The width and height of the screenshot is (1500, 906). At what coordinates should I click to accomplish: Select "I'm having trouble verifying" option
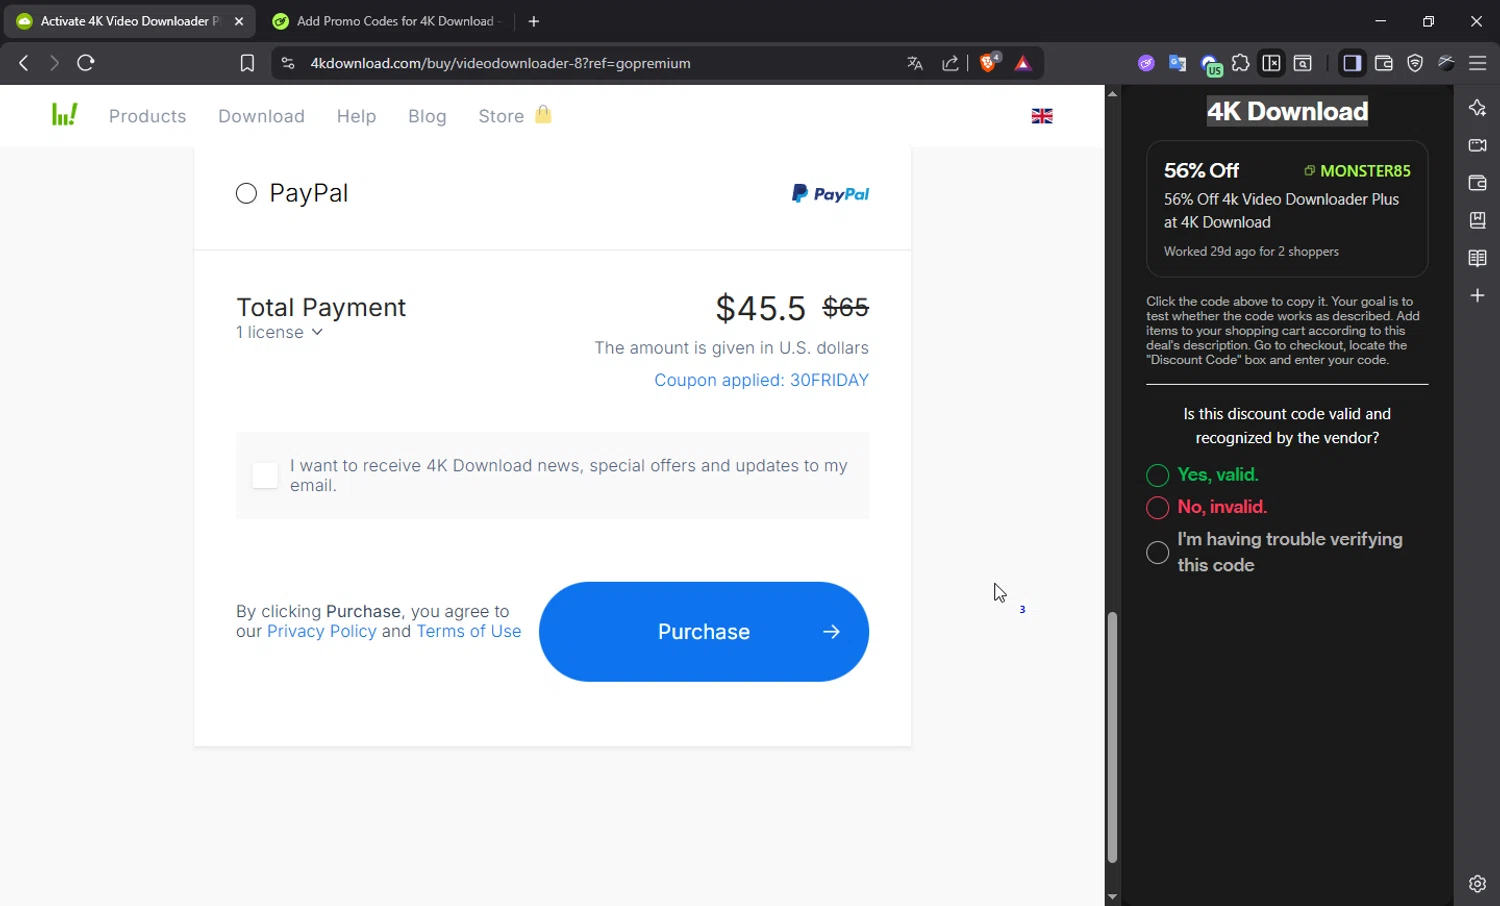pos(1157,552)
